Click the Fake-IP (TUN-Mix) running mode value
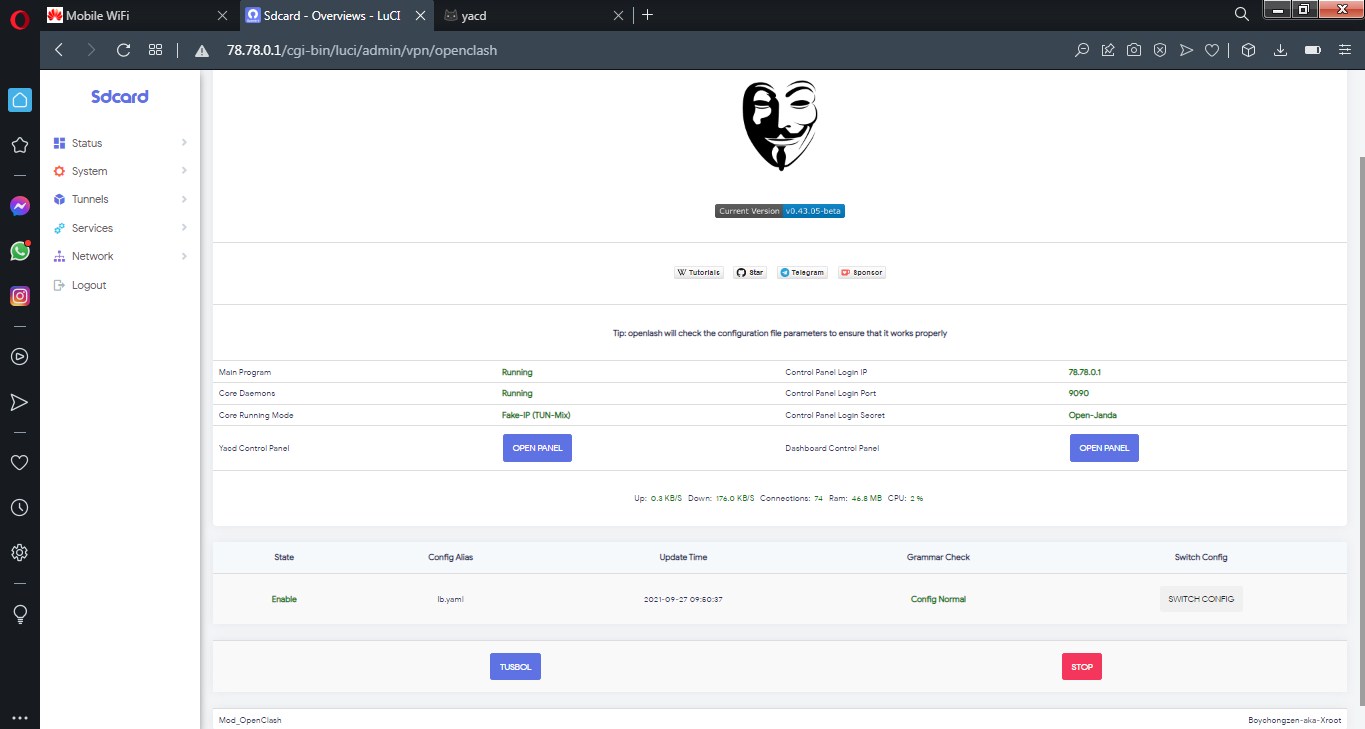Screen dimensions: 1365x729 [x=536, y=415]
